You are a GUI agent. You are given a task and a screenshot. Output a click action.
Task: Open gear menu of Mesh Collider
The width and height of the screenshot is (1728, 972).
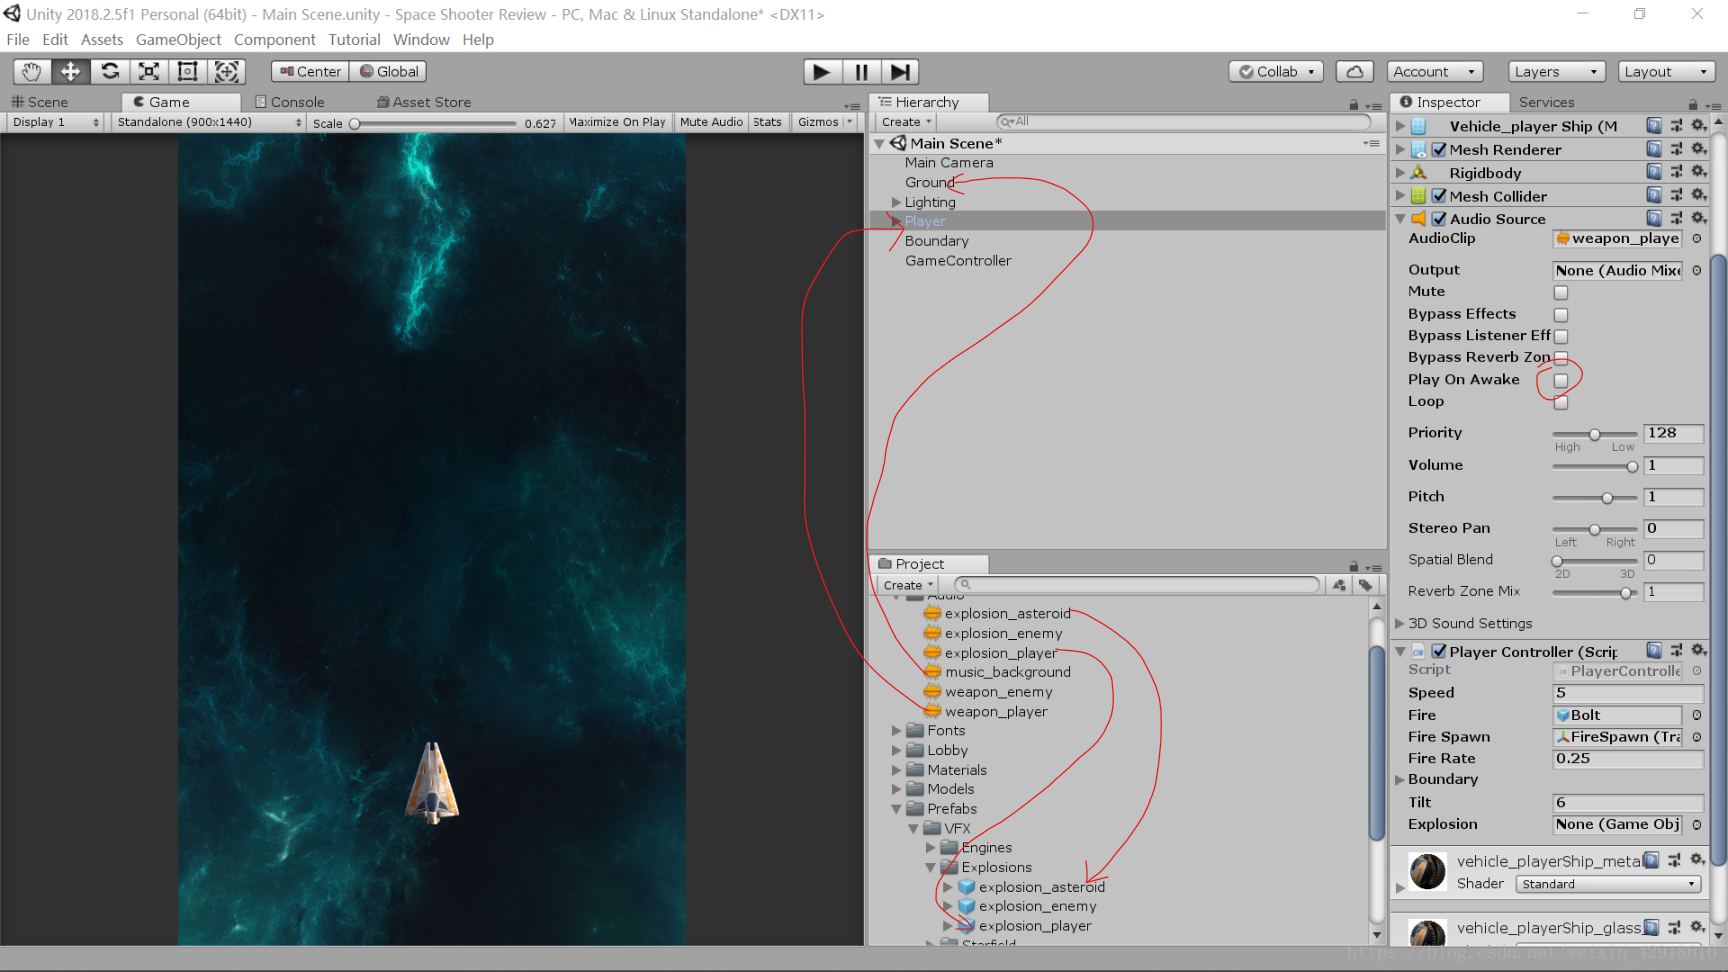(1698, 195)
